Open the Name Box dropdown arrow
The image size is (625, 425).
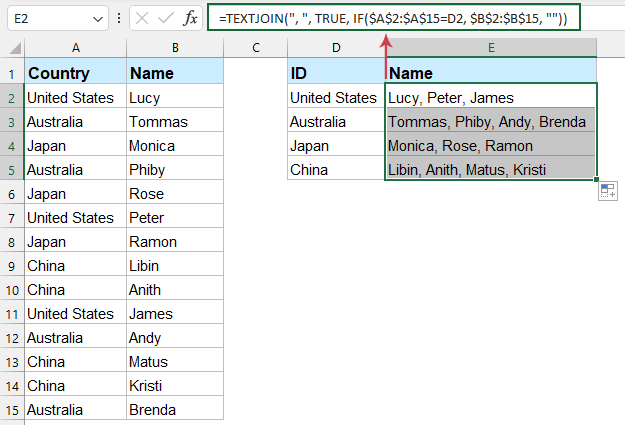(x=98, y=19)
